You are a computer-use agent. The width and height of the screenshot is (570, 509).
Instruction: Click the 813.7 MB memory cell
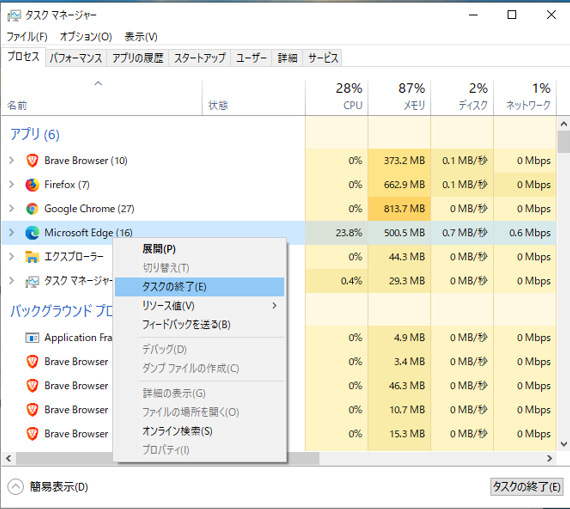click(400, 209)
